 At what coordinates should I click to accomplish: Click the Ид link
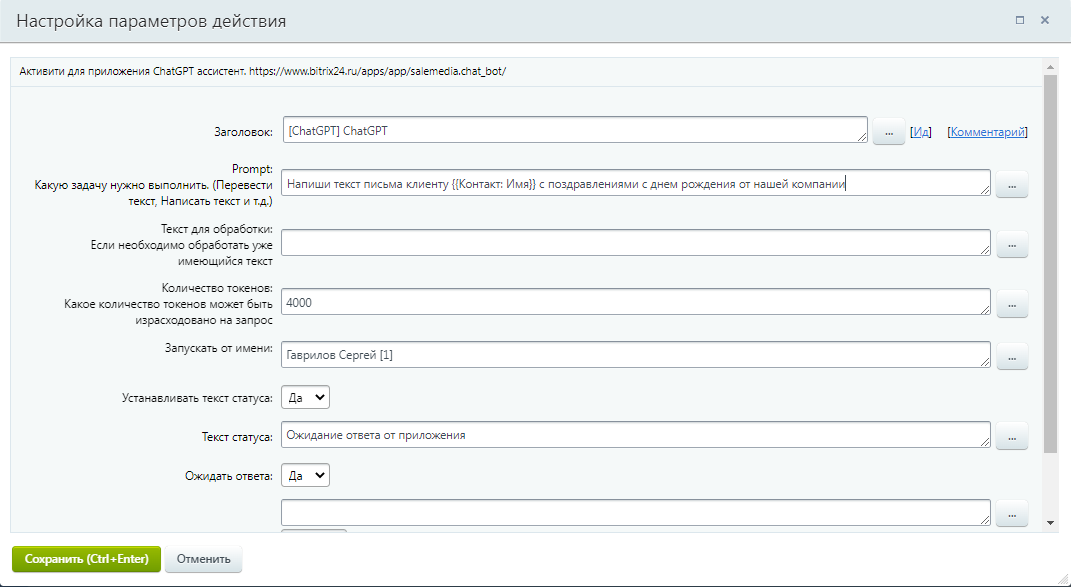[921, 132]
